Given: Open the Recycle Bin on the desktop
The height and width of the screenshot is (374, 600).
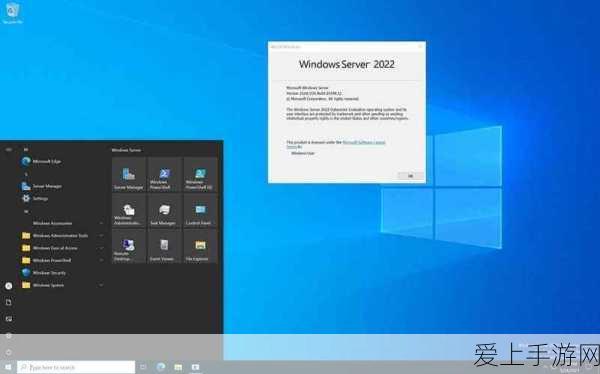Looking at the screenshot, I should click(12, 12).
